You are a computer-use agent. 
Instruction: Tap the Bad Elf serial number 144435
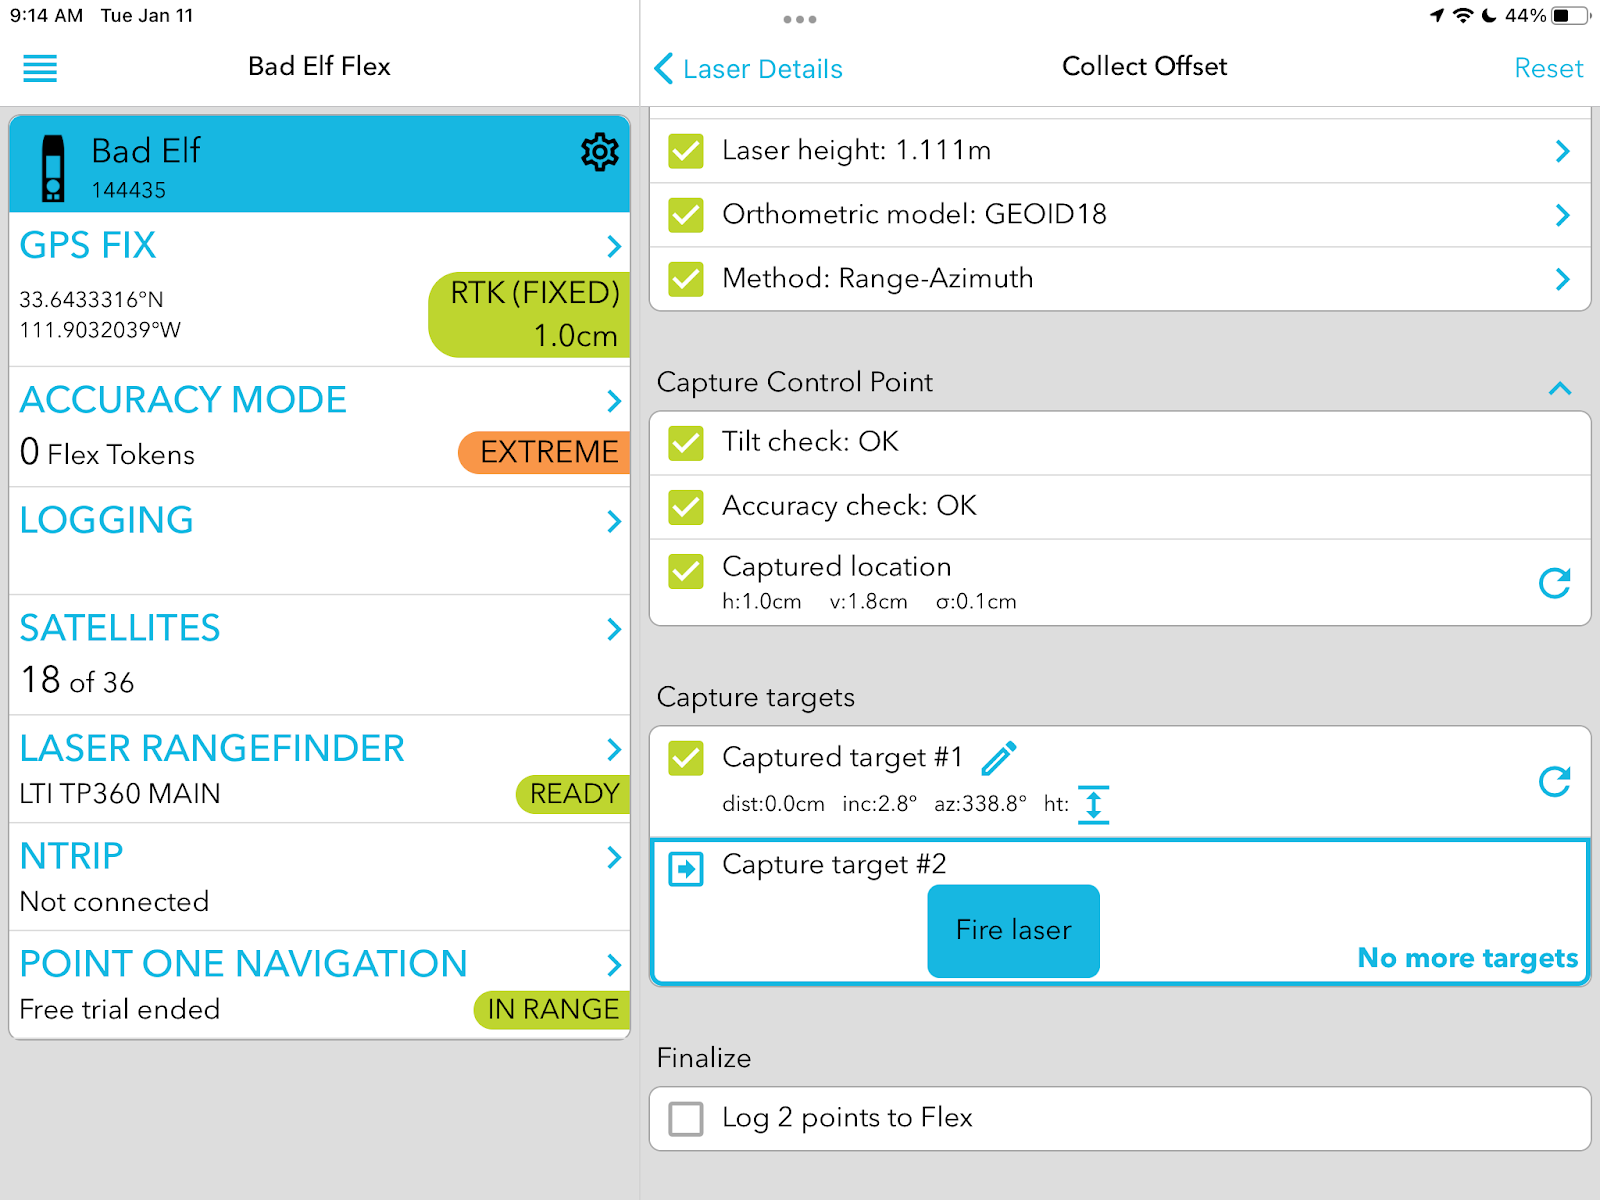(x=129, y=190)
